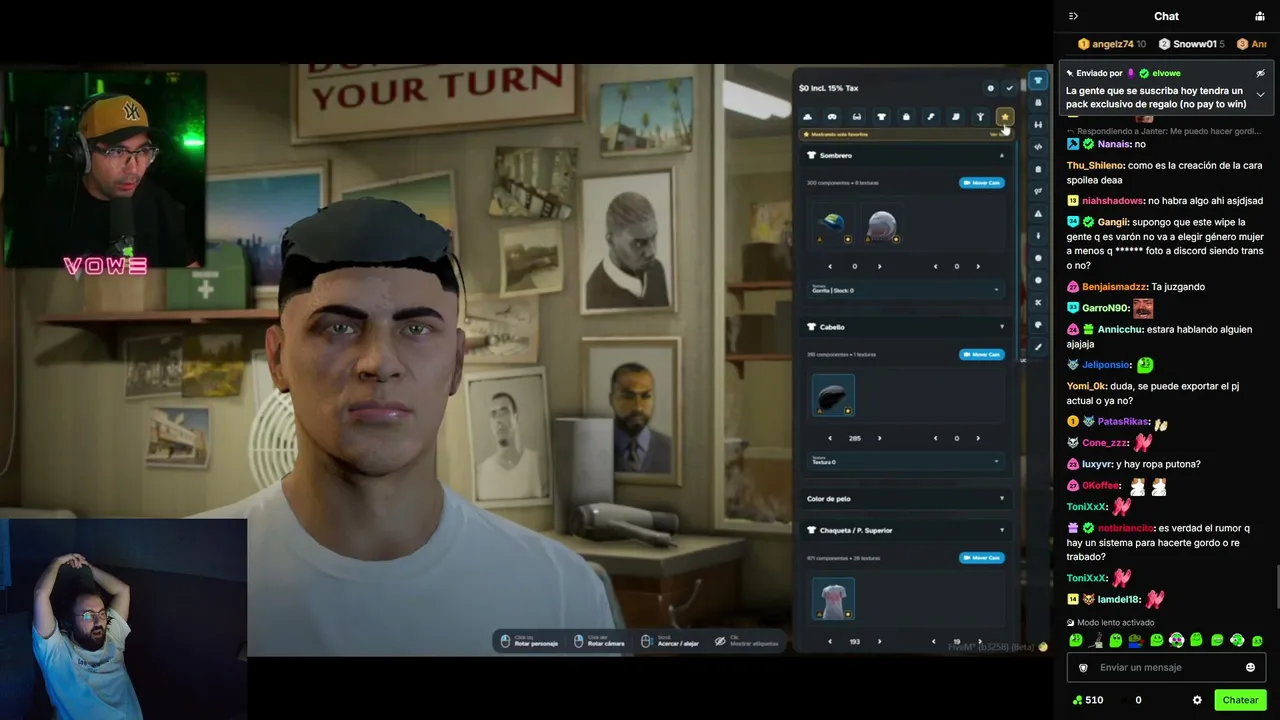This screenshot has height=720, width=1280.
Task: Open the Textura 0 dropdown under Cabello
Action: point(904,461)
